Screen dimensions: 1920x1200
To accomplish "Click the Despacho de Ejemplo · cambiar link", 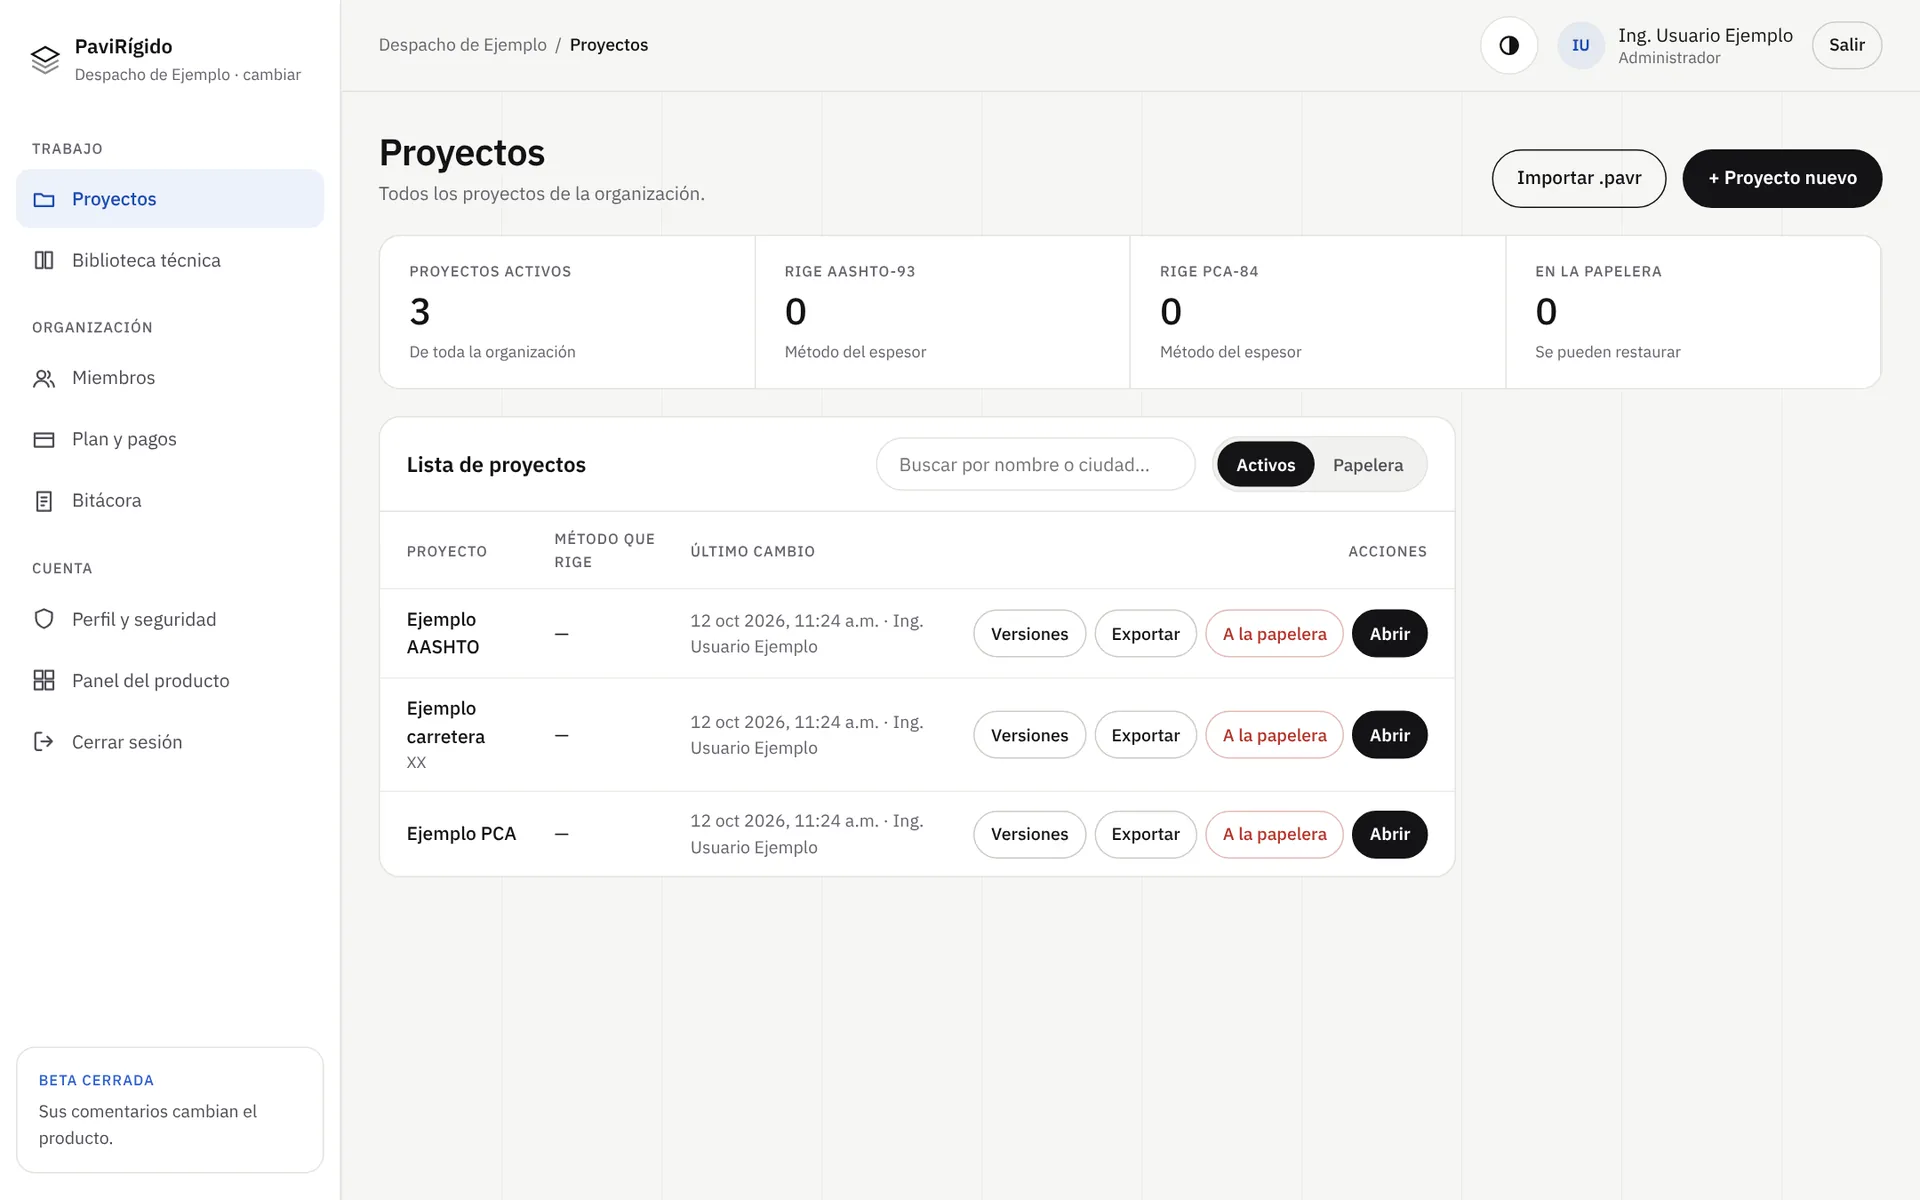I will (187, 75).
